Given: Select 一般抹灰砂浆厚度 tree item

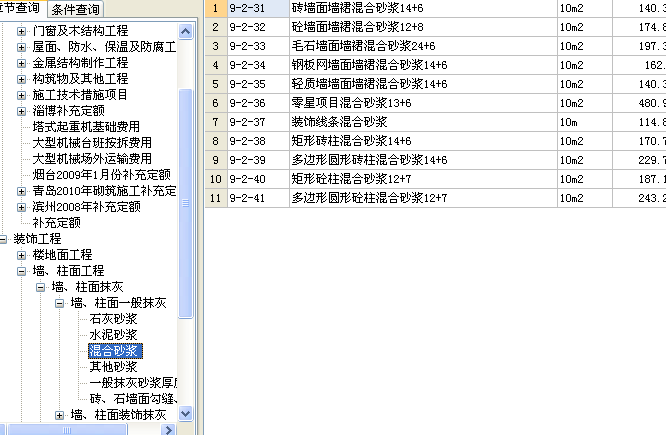Looking at the screenshot, I should [x=133, y=383].
